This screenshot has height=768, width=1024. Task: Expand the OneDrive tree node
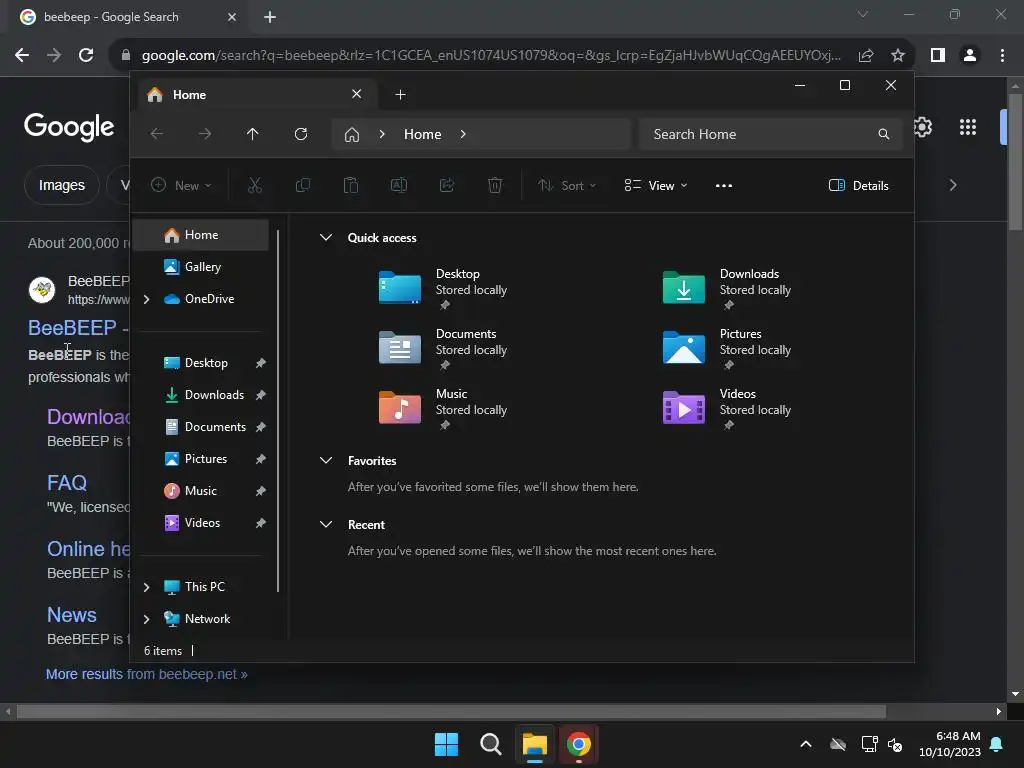146,299
